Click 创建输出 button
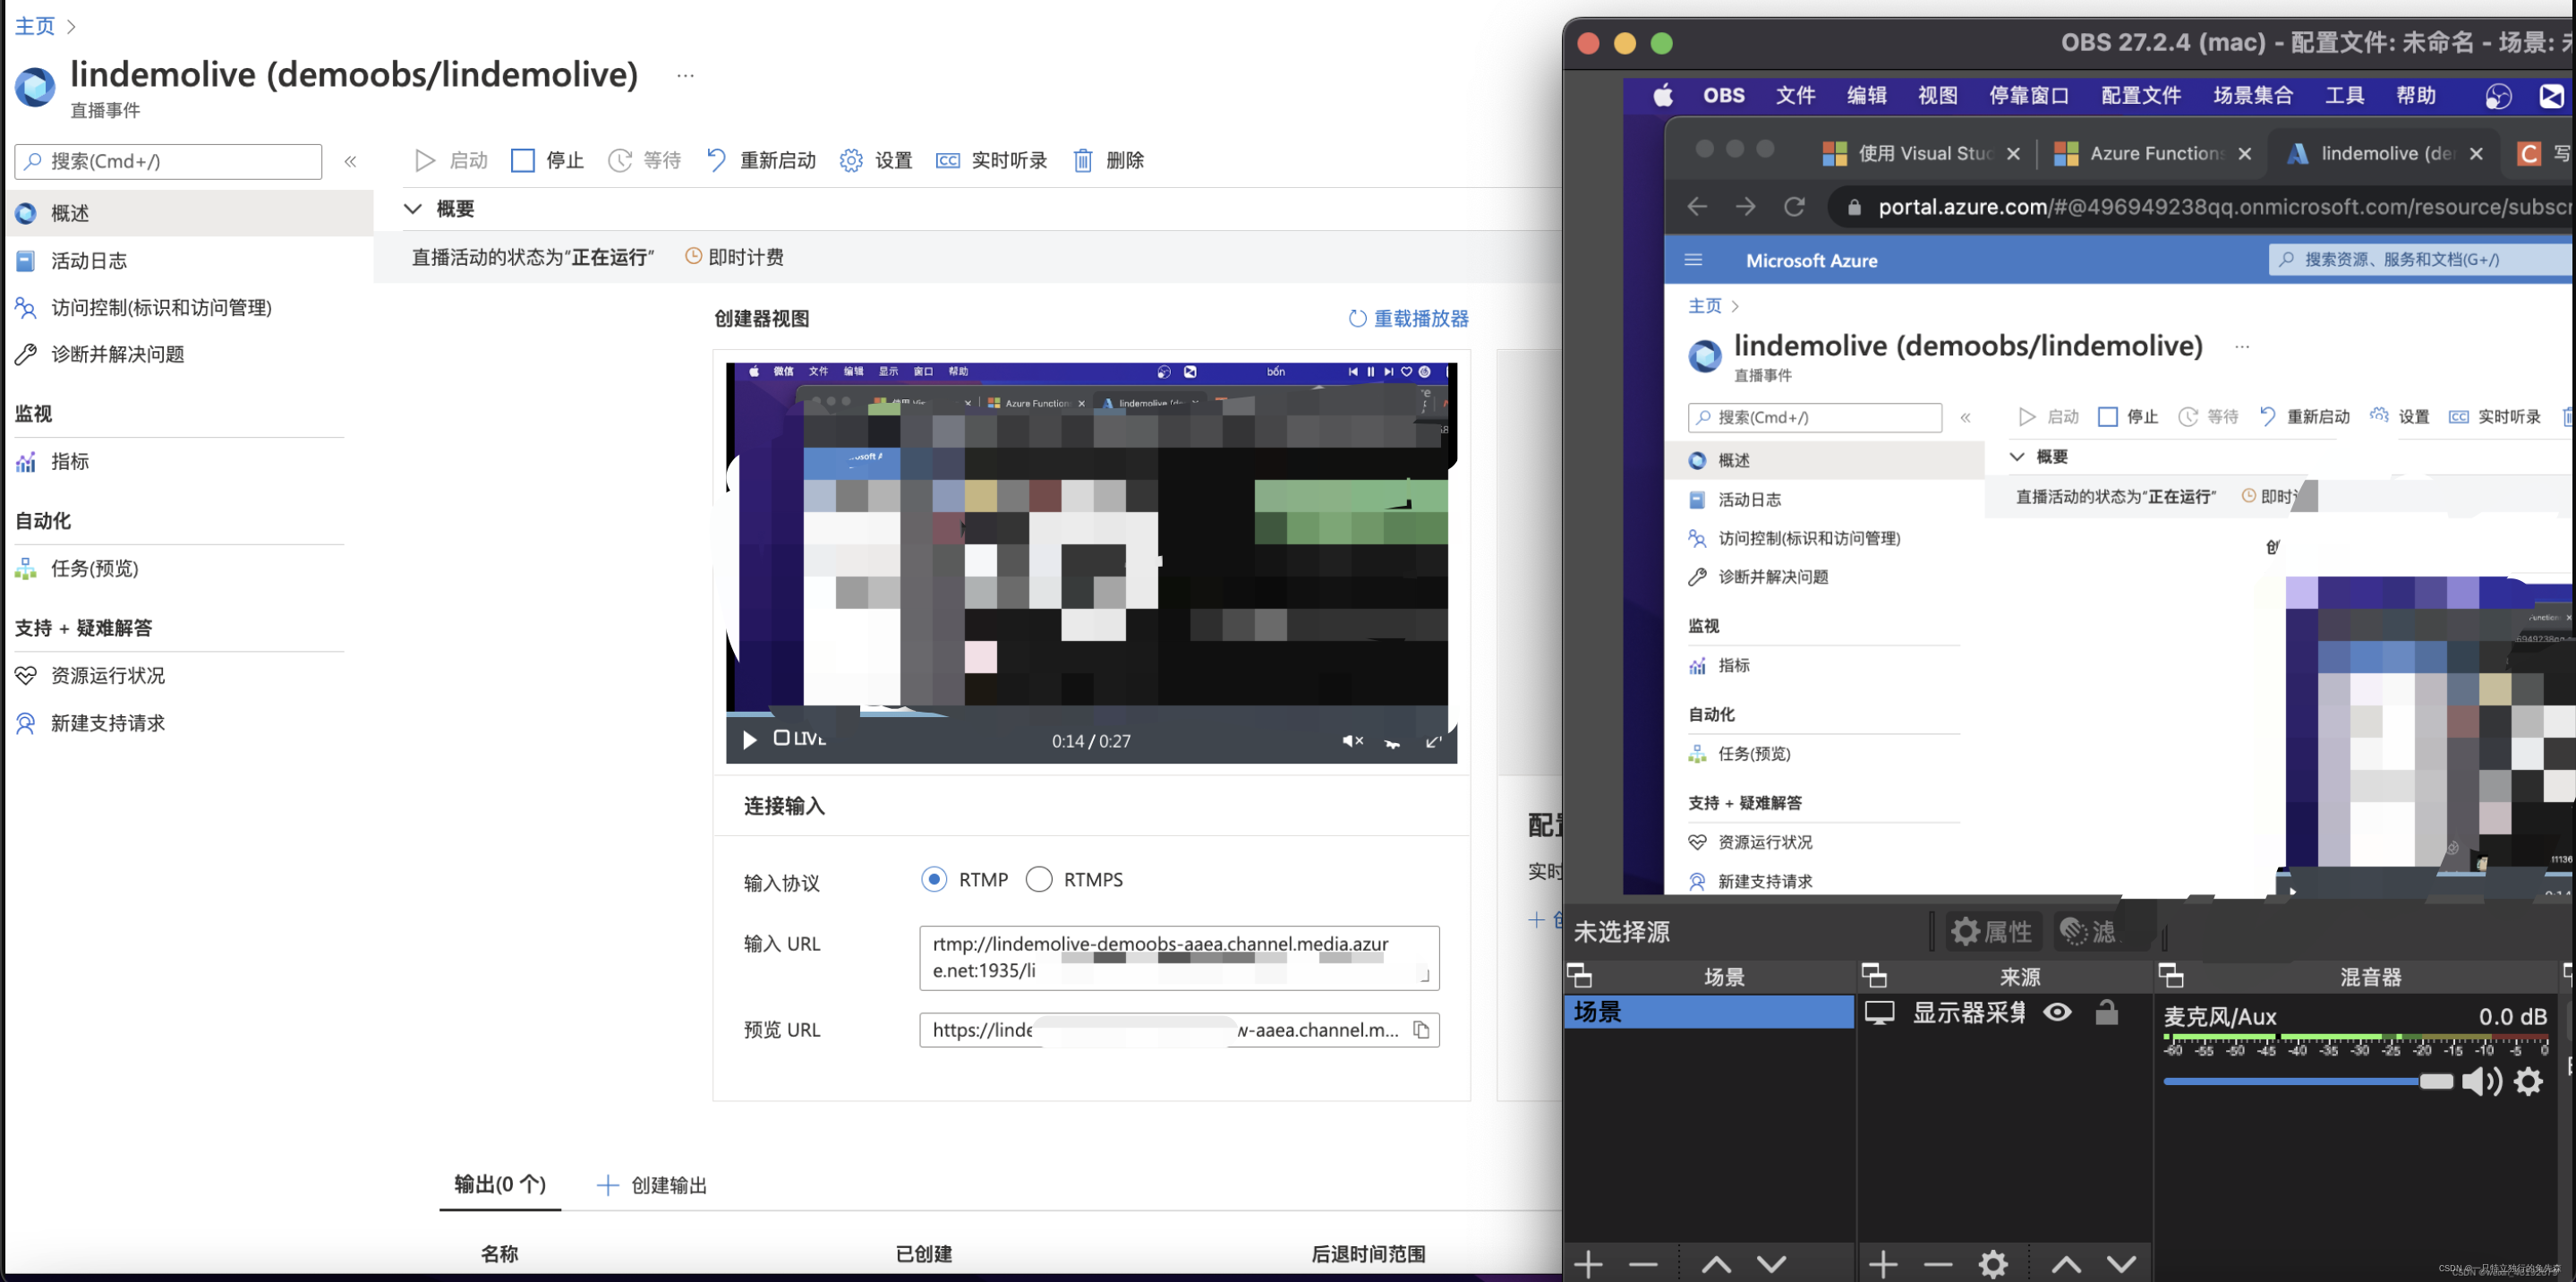The height and width of the screenshot is (1282, 2576). coord(652,1185)
